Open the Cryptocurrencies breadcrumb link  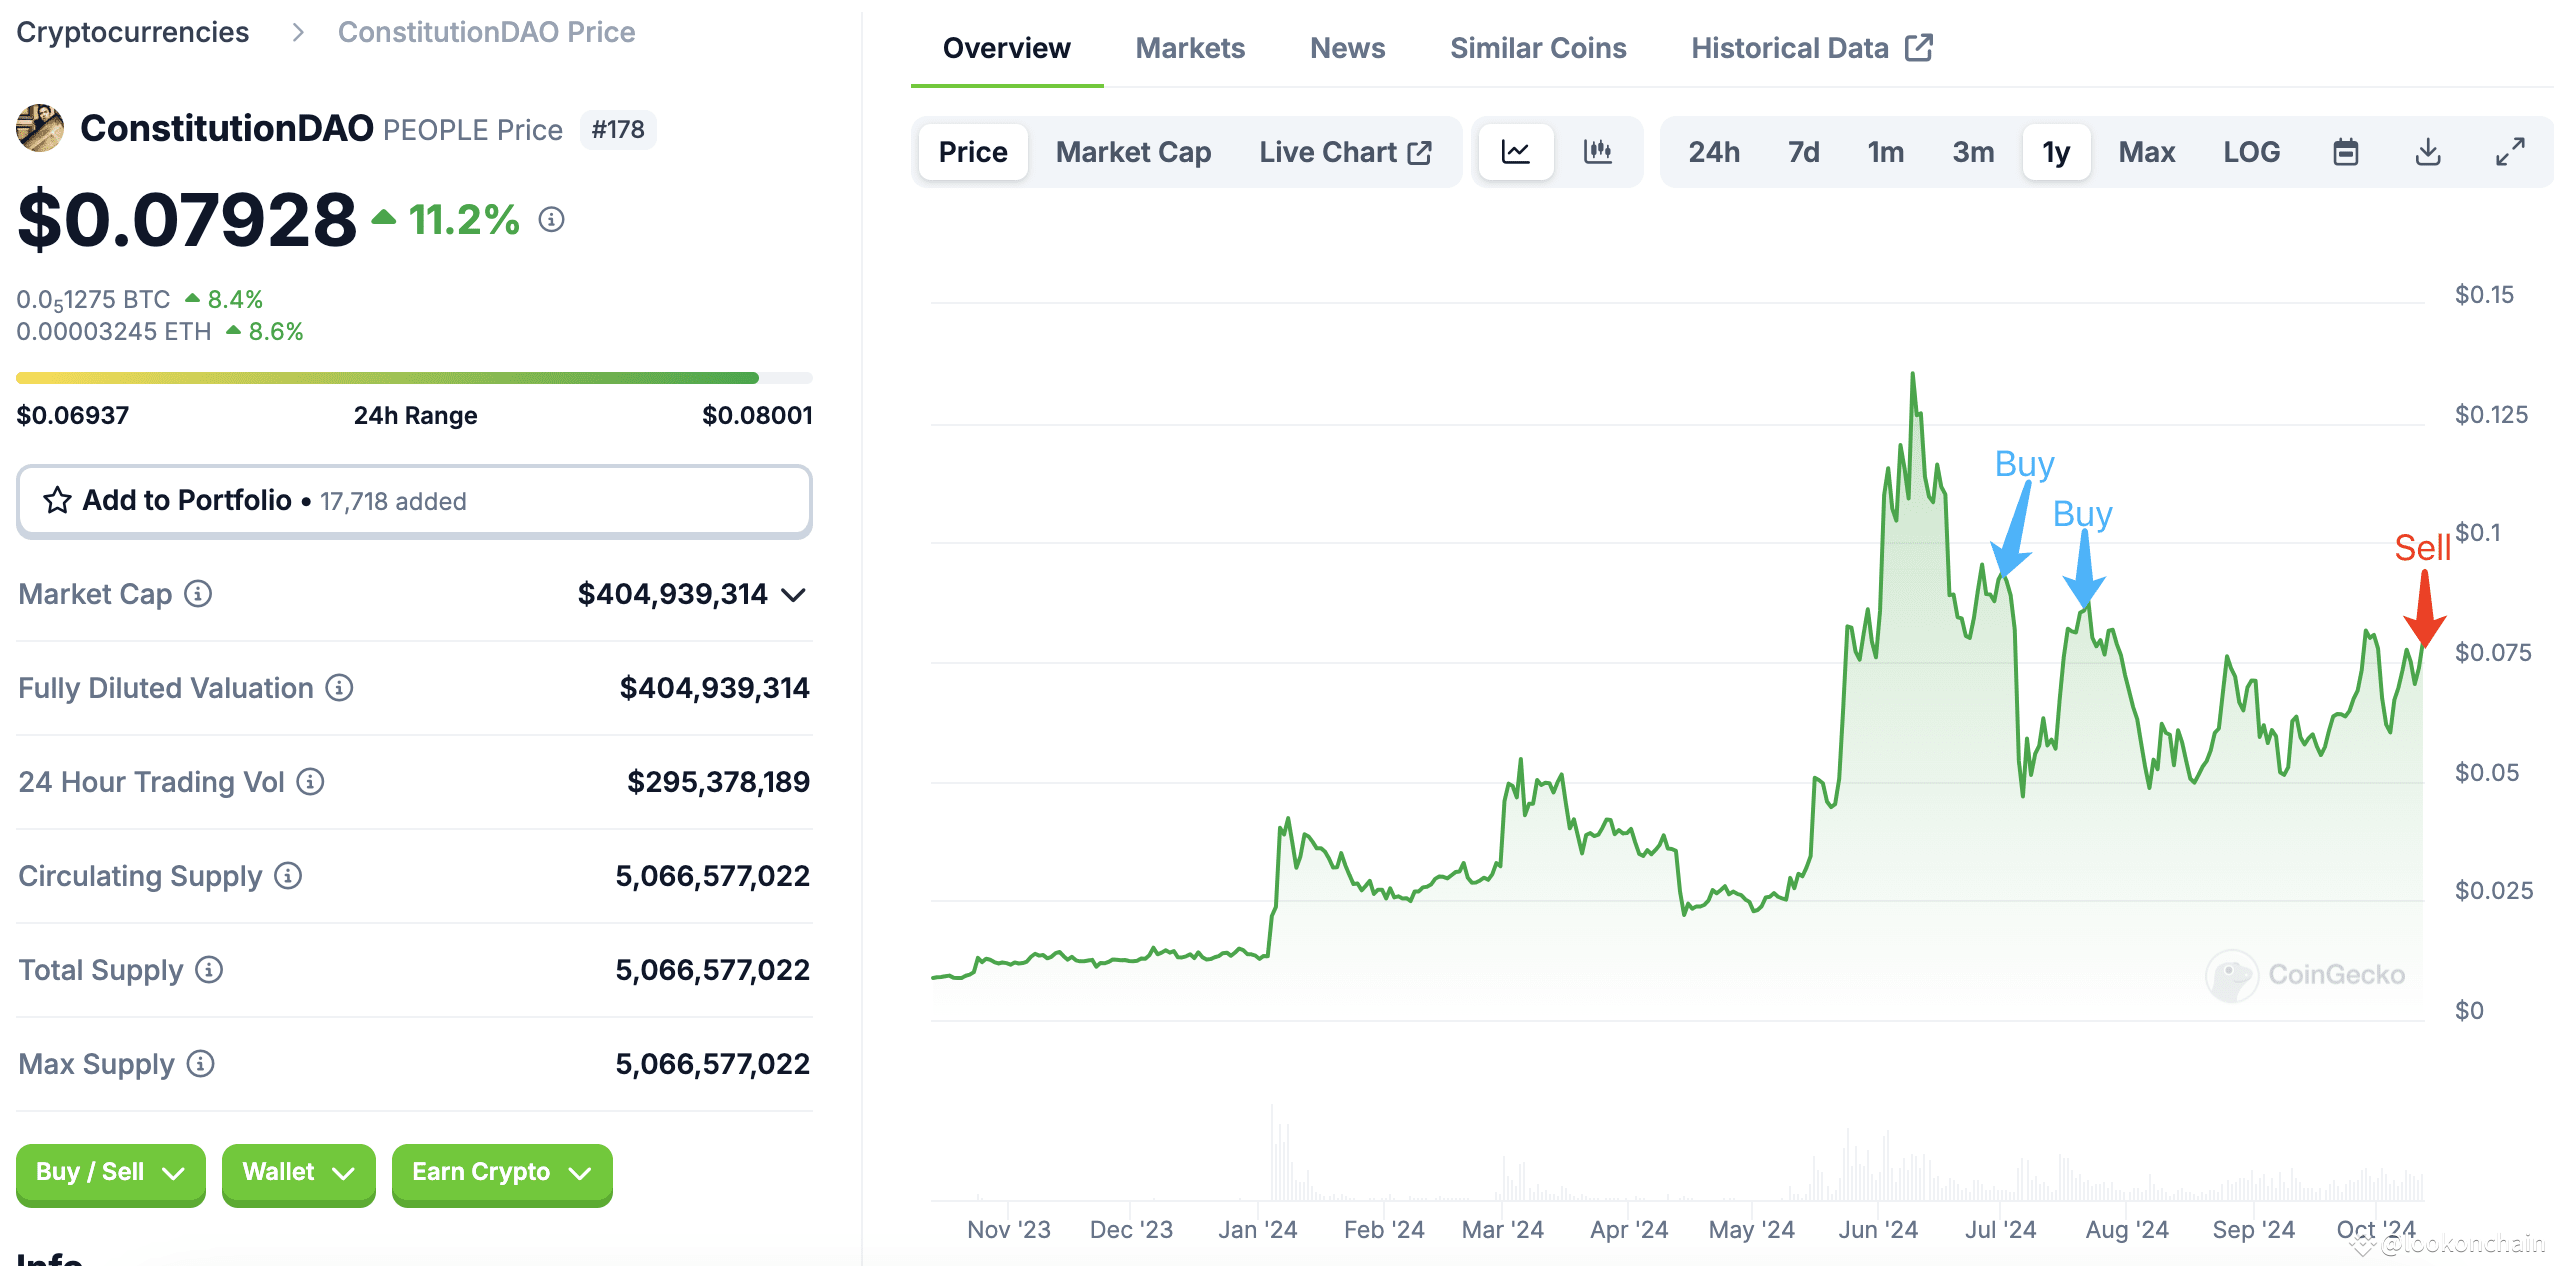click(x=132, y=31)
